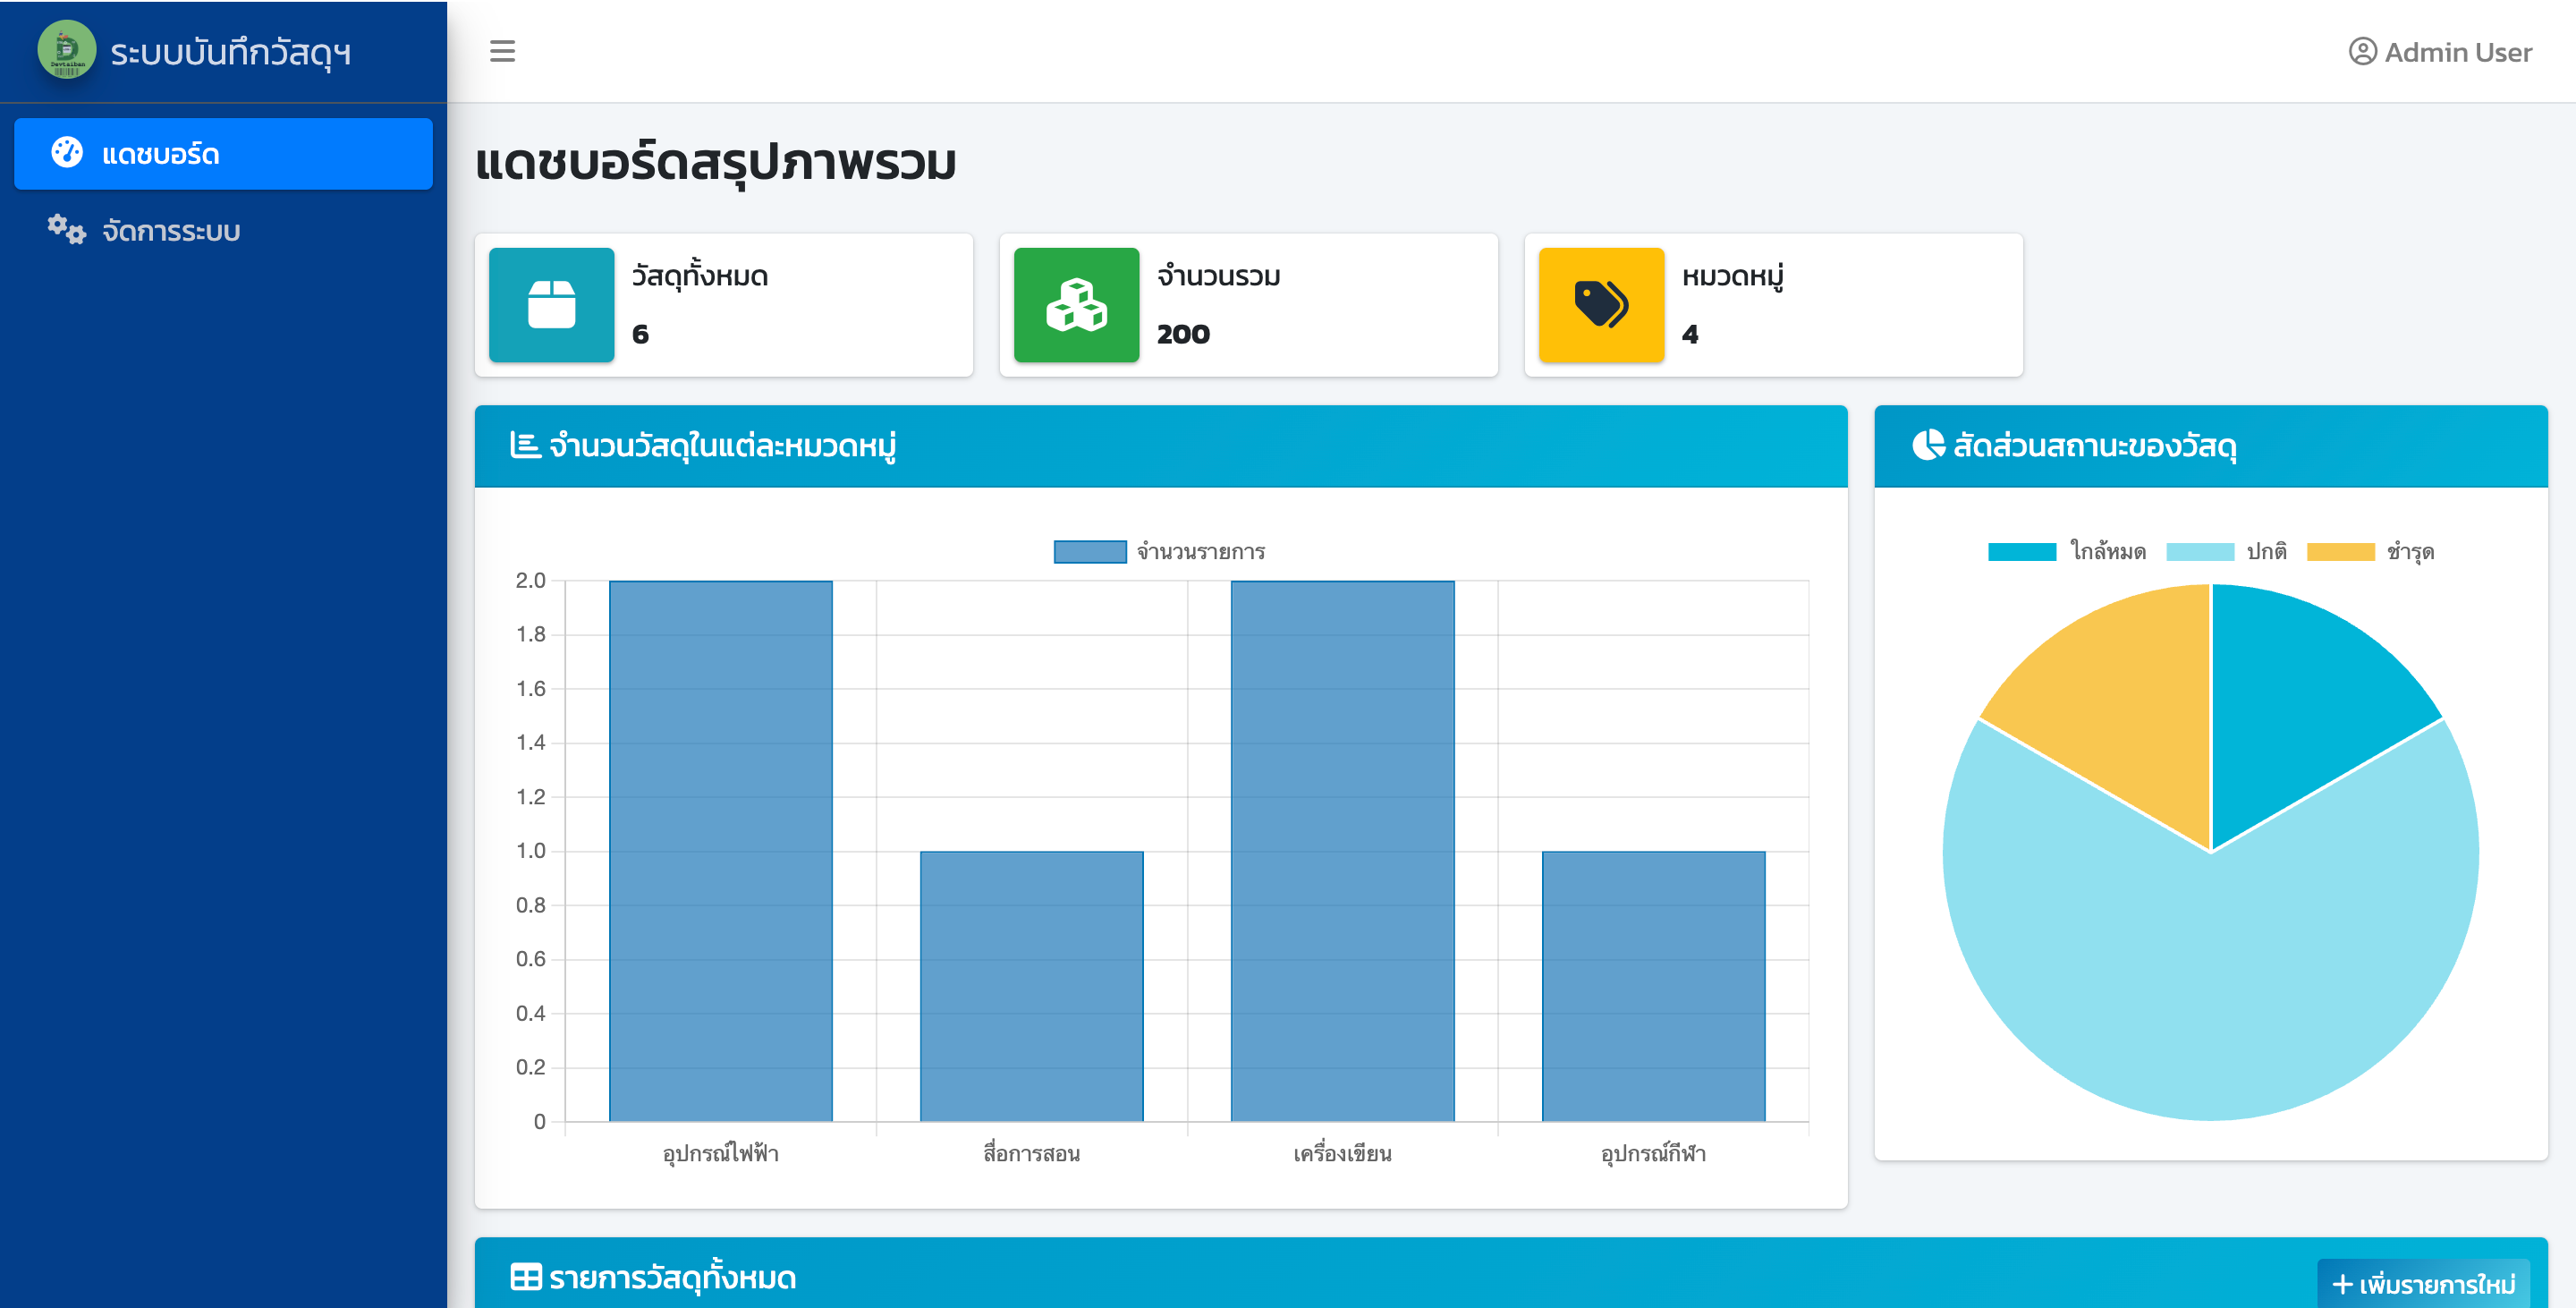This screenshot has width=2576, height=1308.
Task: Click the Devtaiban logo in the sidebar
Action: [x=66, y=50]
